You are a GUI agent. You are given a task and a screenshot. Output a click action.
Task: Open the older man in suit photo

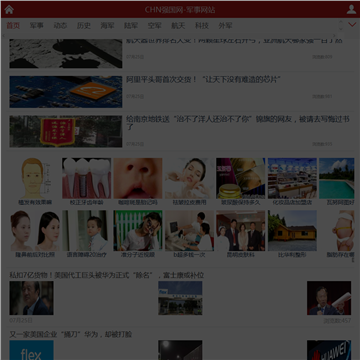[31, 298]
